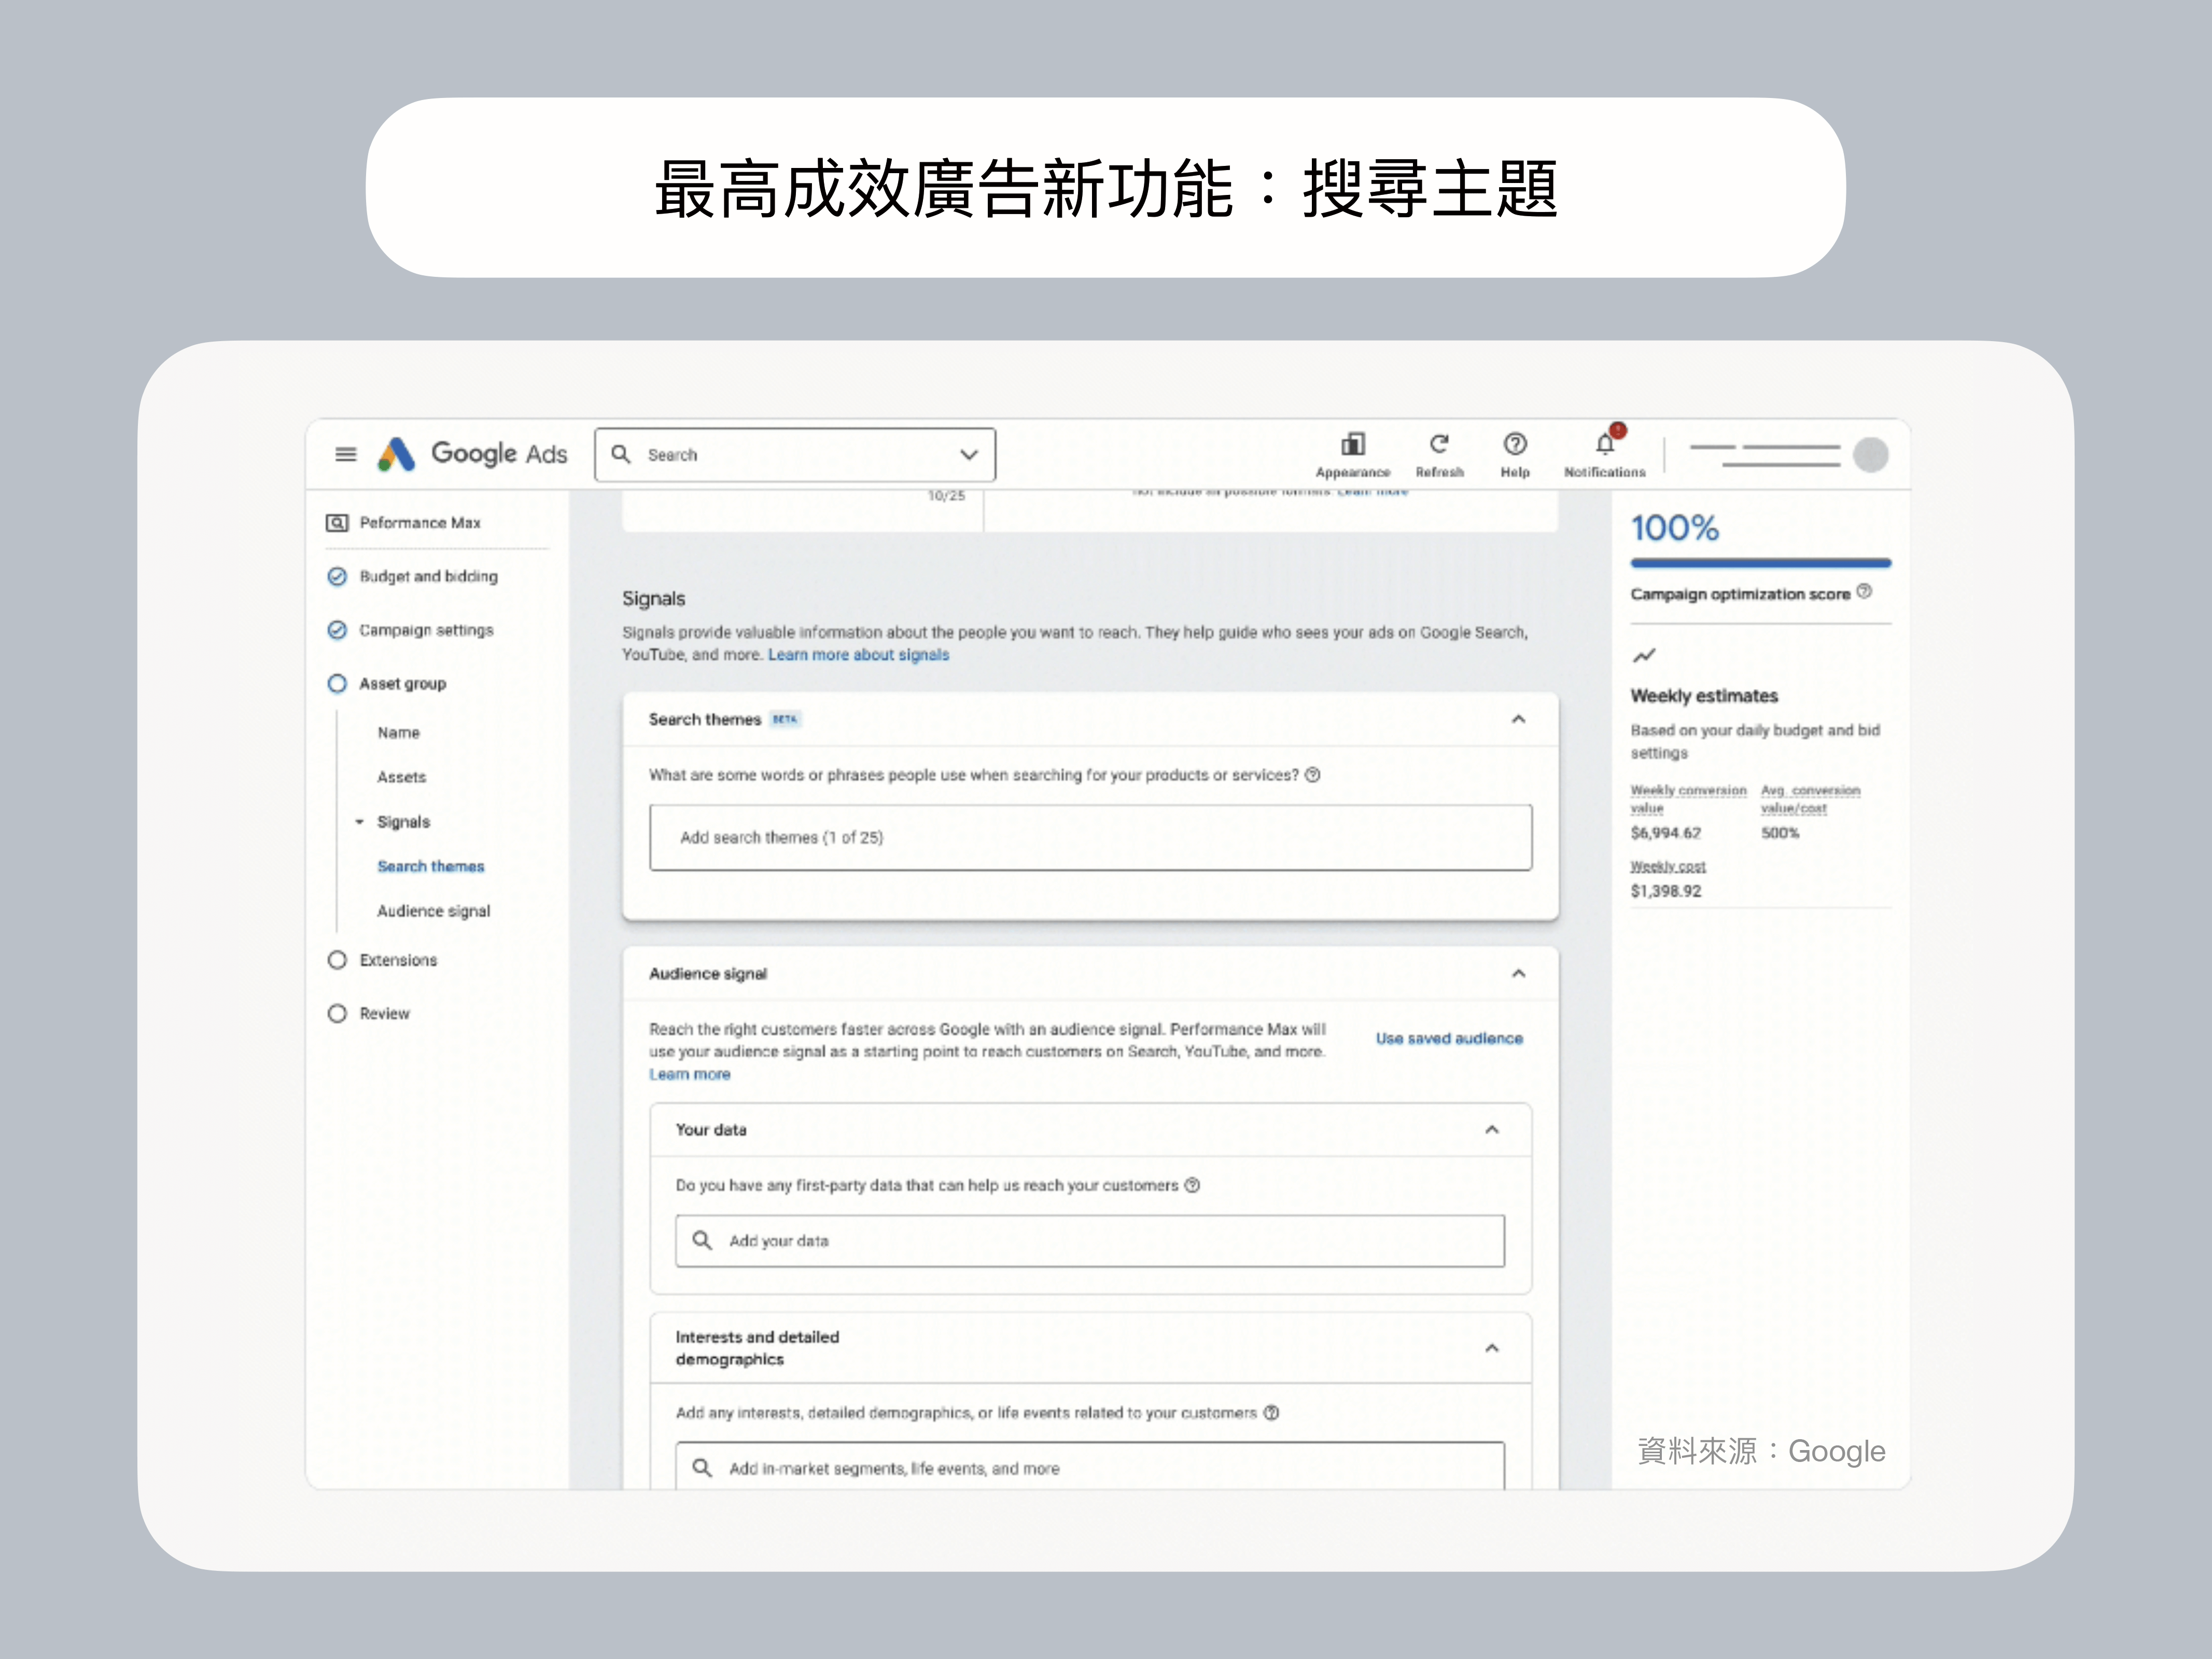The image size is (2212, 1659).
Task: Go to the Extensions step
Action: click(398, 960)
